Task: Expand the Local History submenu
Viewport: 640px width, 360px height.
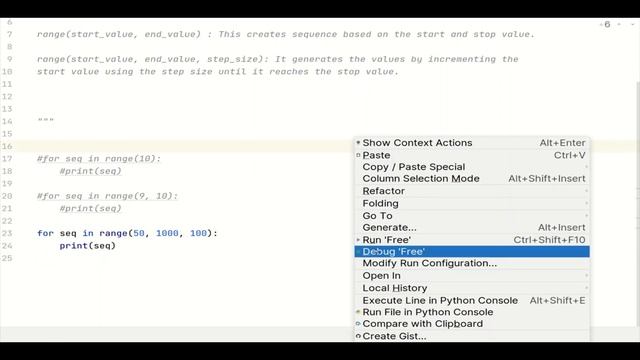Action: click(x=472, y=288)
